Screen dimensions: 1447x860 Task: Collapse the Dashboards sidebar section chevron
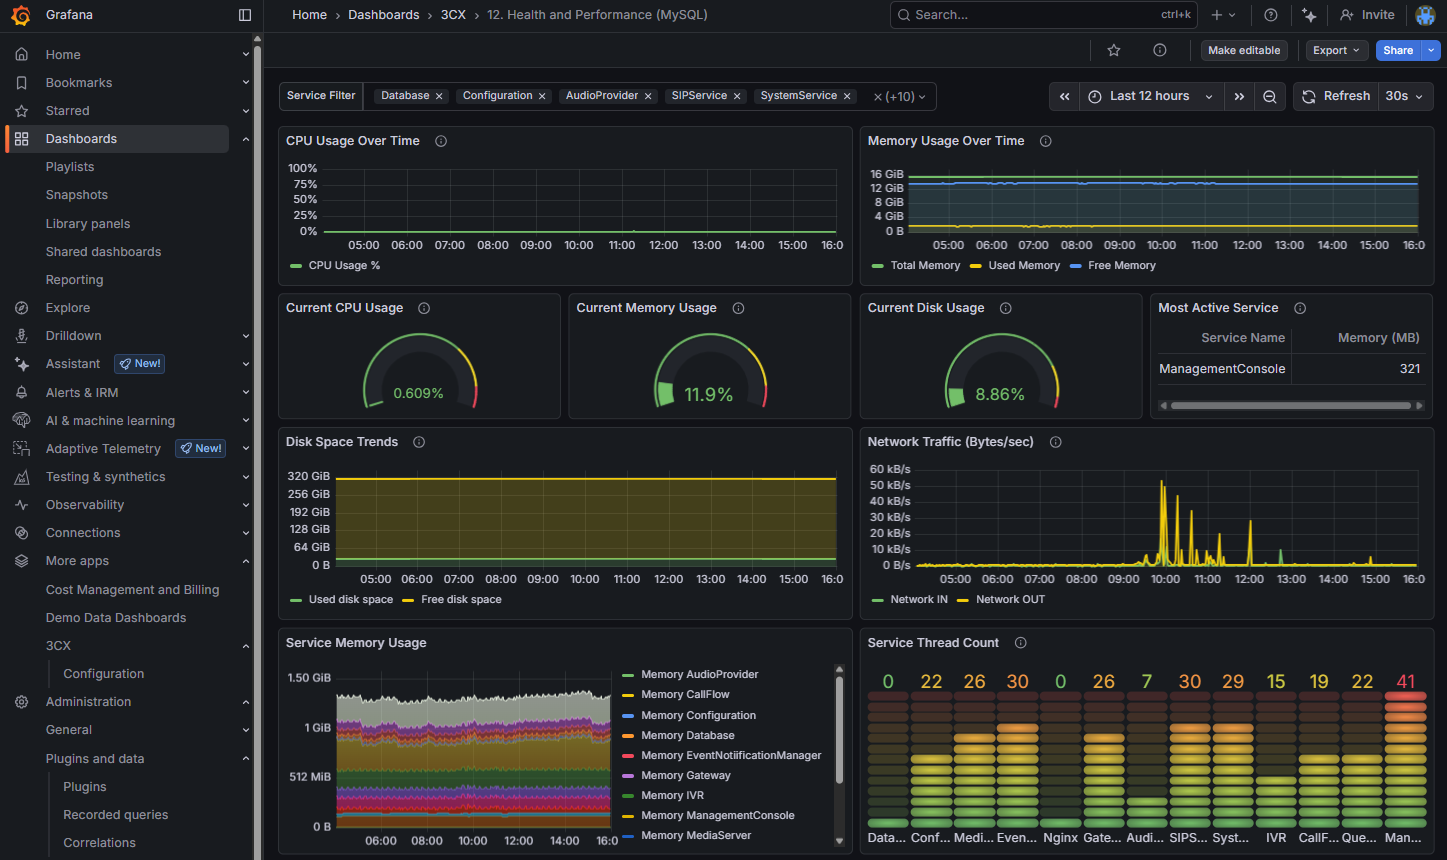pos(246,139)
